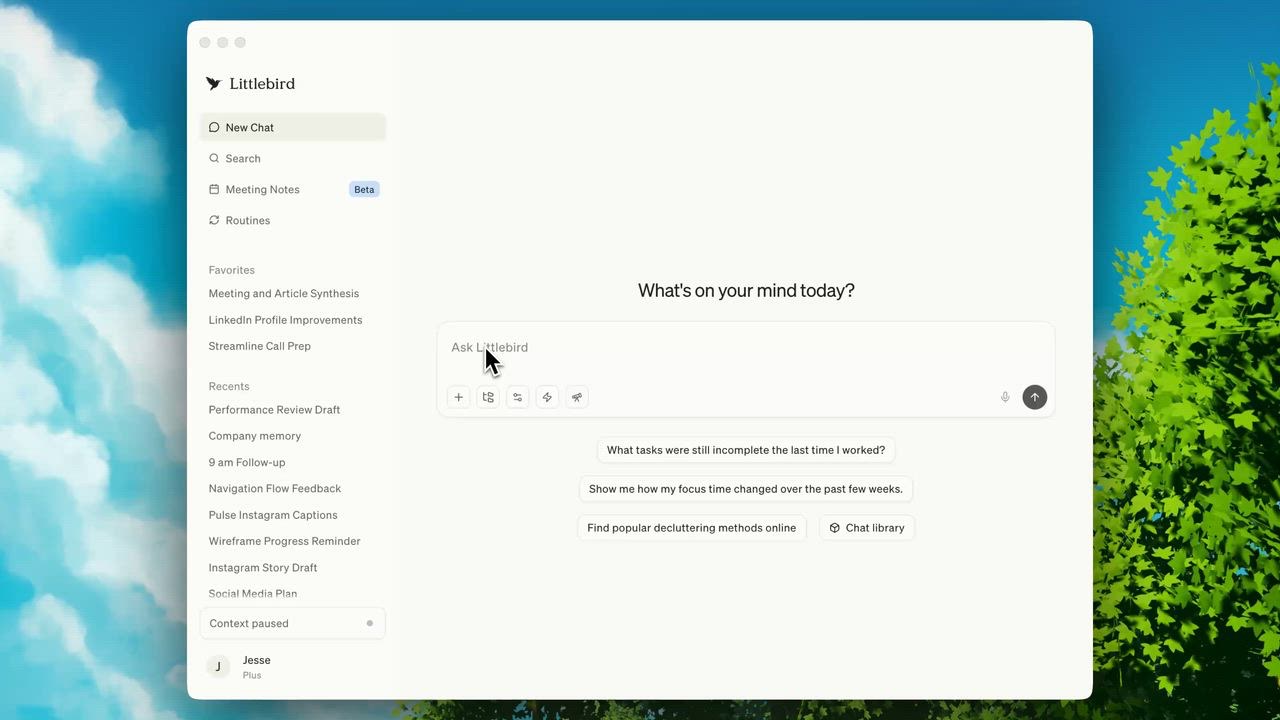Activate the microphone voice input icon
The width and height of the screenshot is (1280, 720).
(1005, 397)
